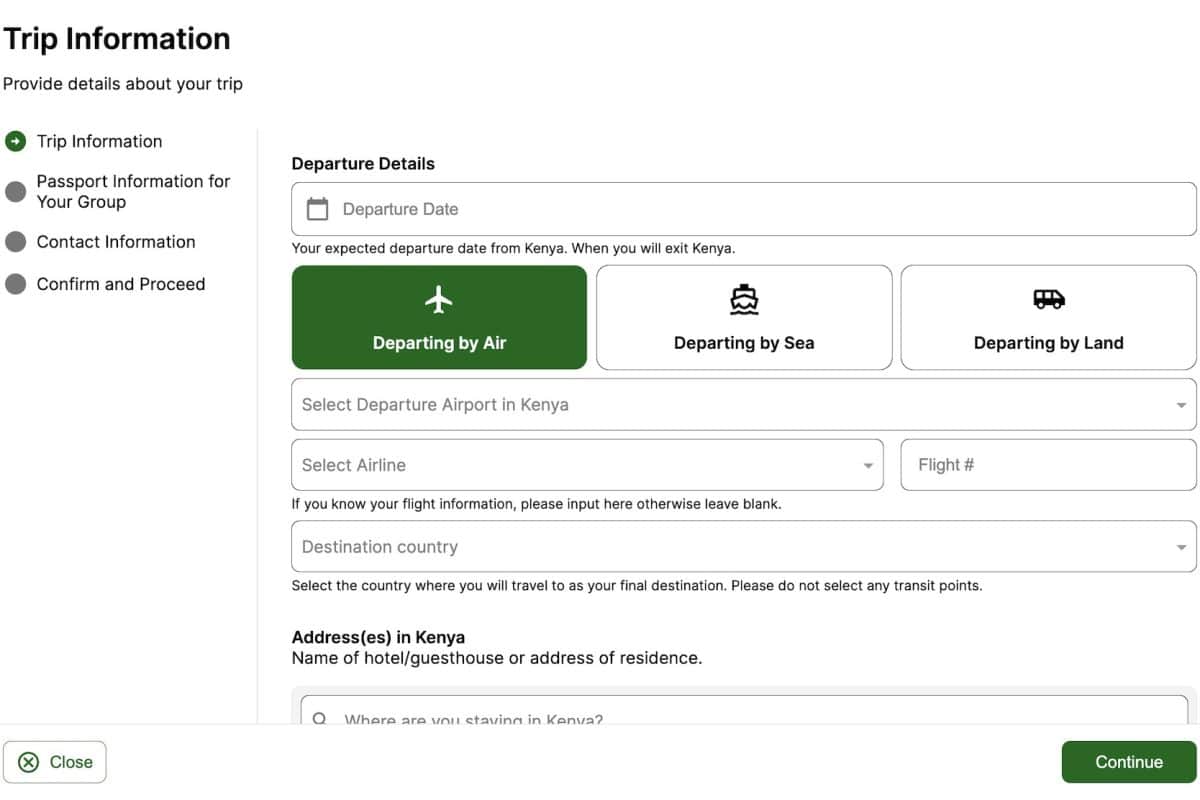Expand the Select Airline dropdown
The width and height of the screenshot is (1200, 800).
point(587,465)
